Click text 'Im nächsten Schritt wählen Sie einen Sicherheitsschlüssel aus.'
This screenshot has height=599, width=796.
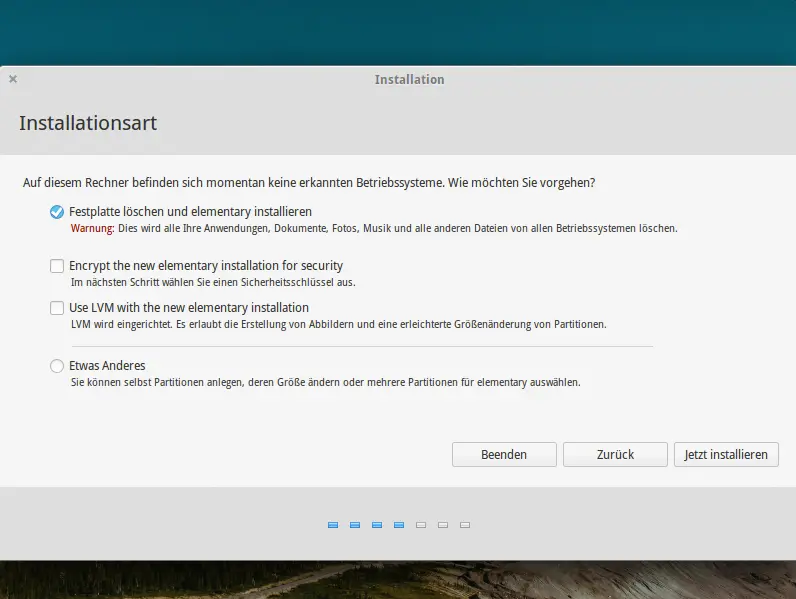(213, 283)
